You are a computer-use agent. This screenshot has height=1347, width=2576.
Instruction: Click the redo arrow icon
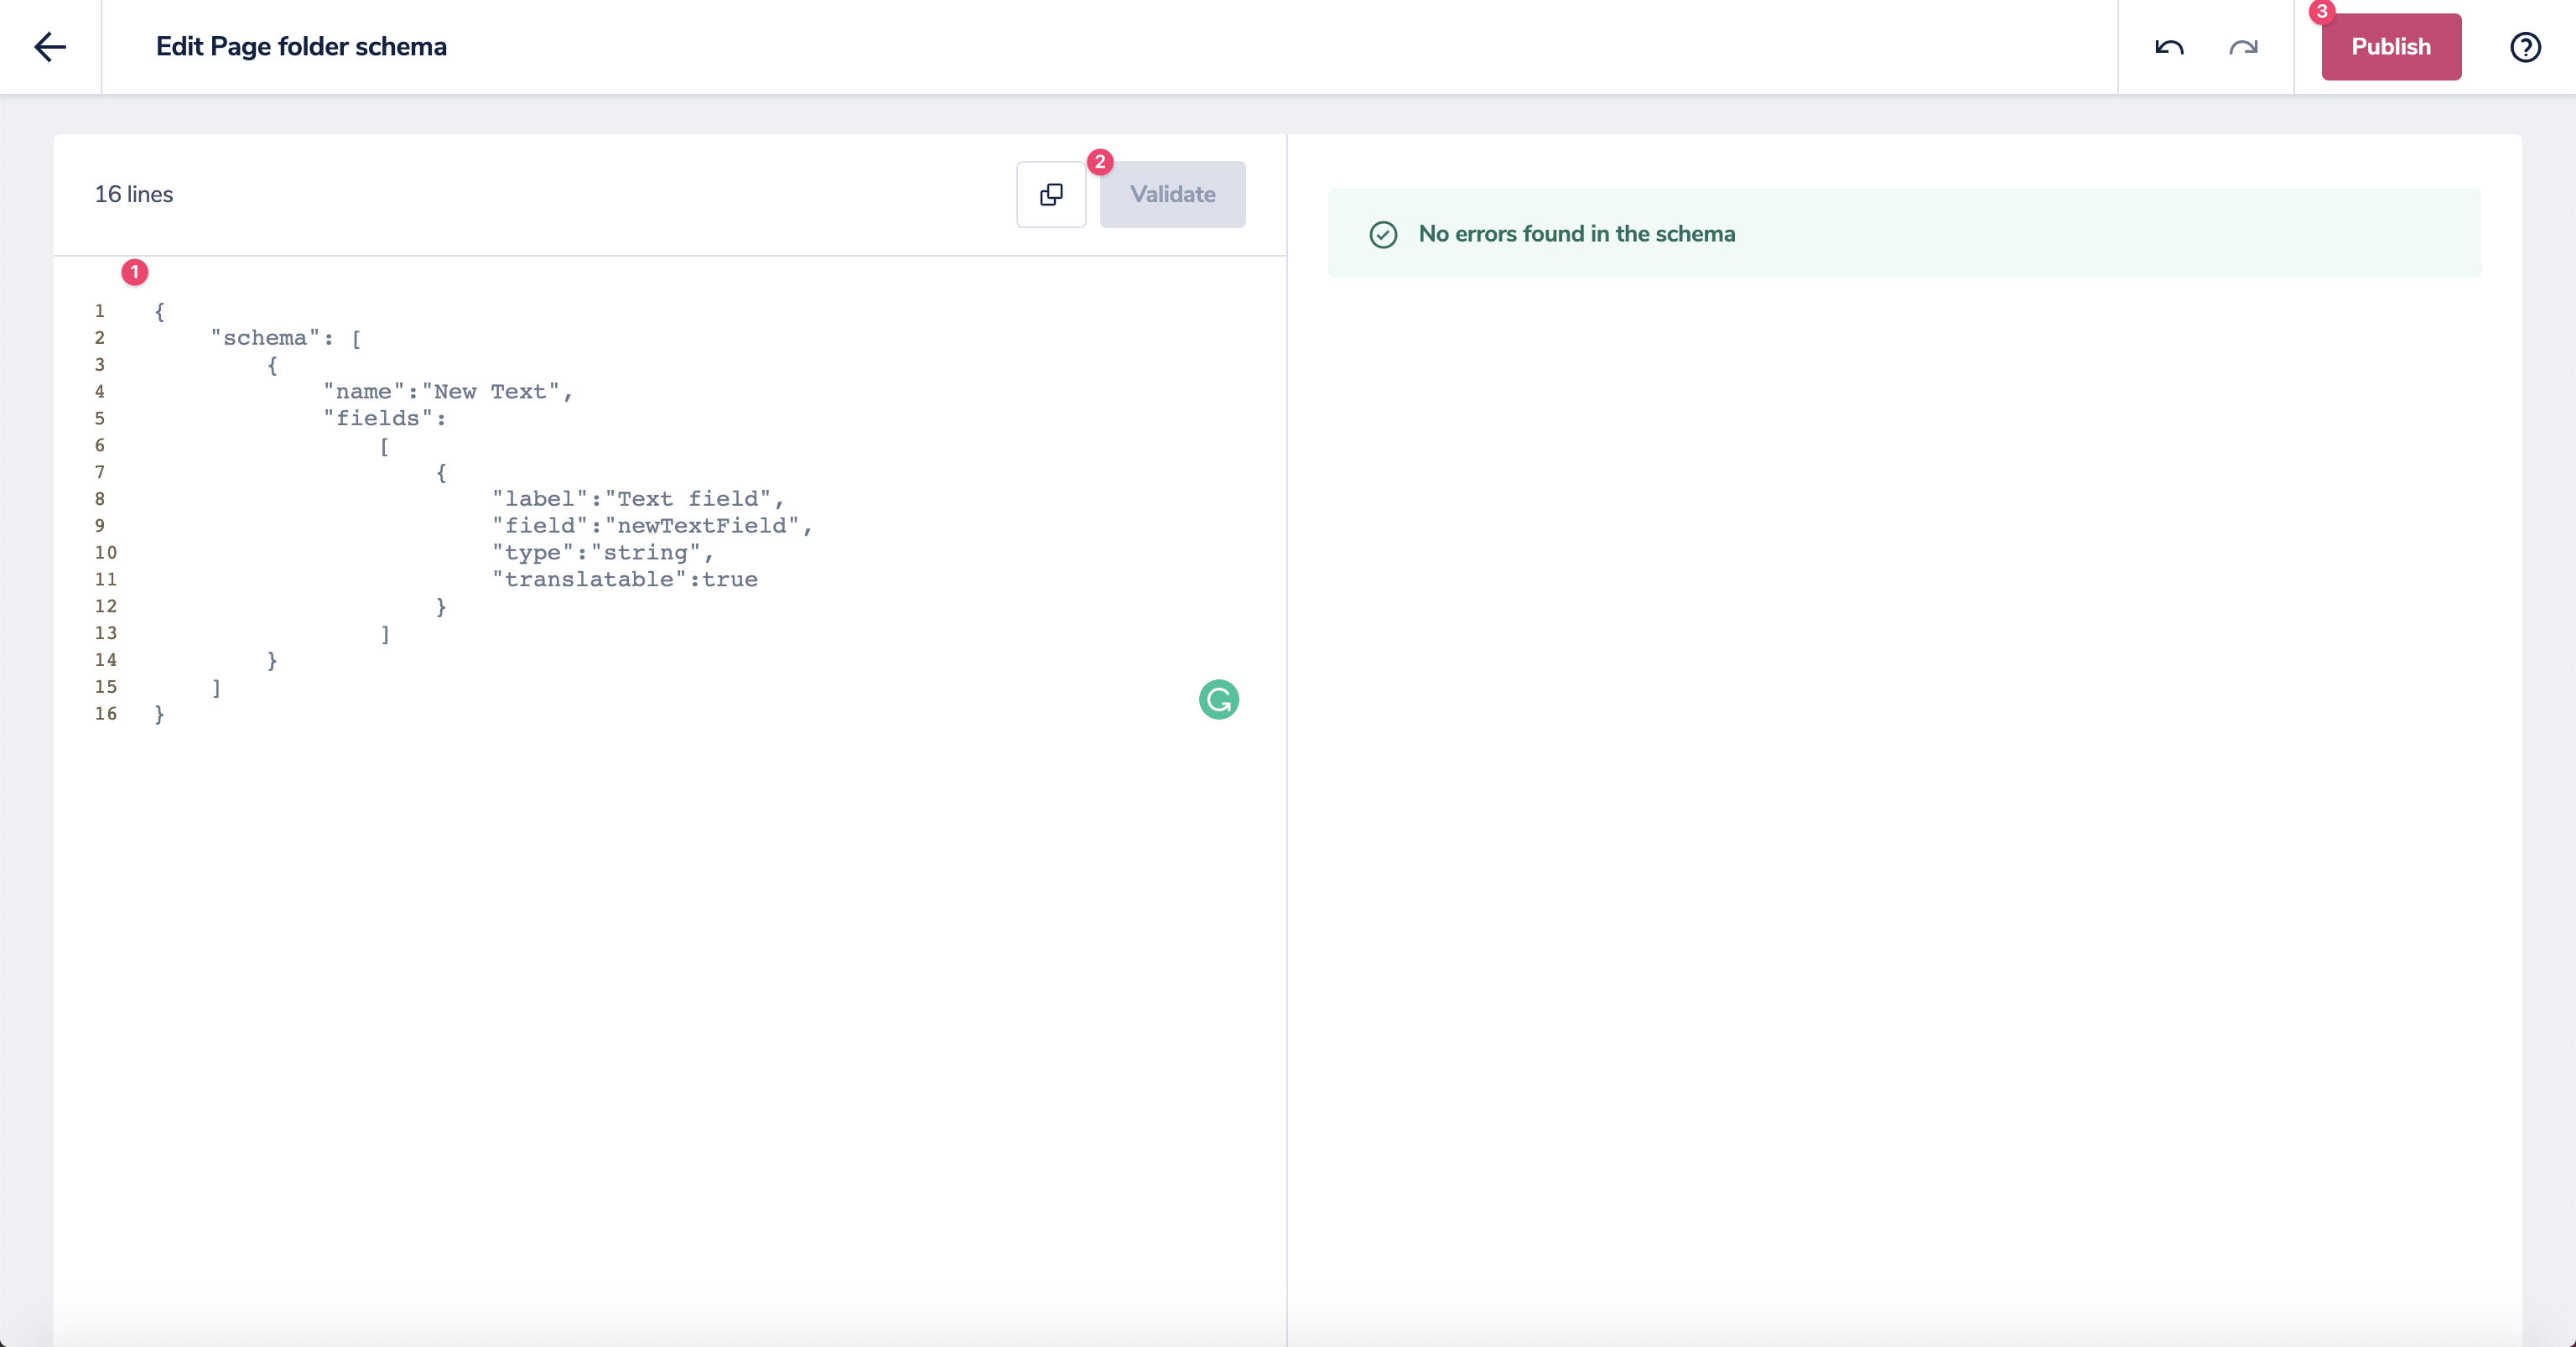2243,47
